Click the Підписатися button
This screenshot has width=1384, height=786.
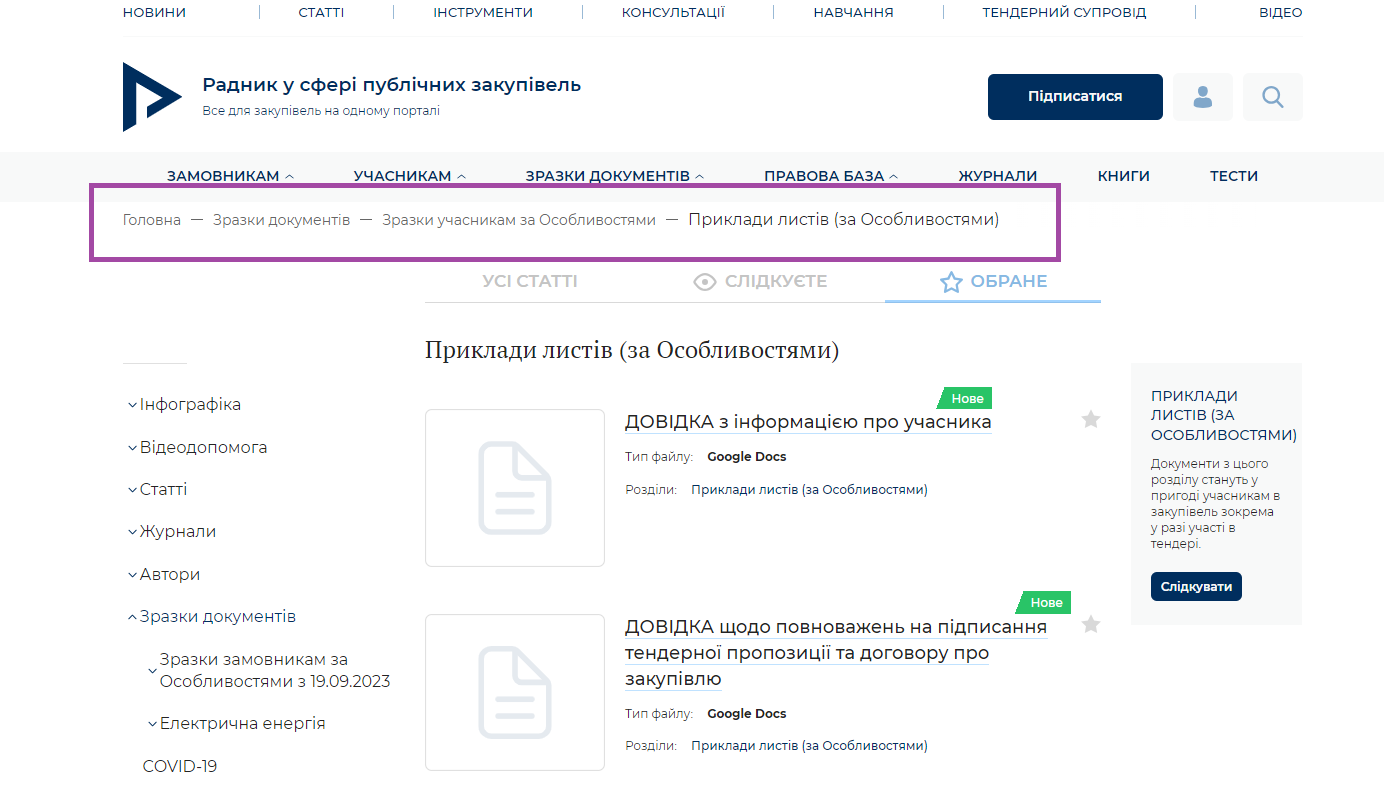point(1075,97)
